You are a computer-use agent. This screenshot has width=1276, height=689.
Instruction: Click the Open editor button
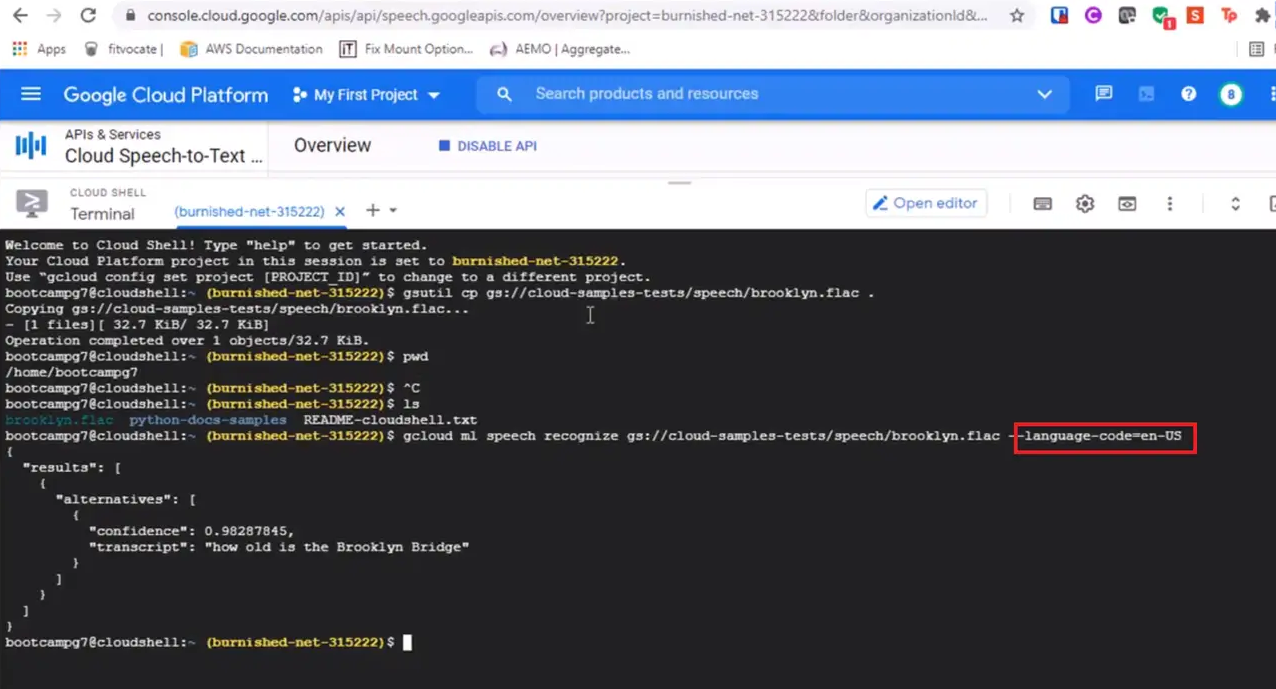[926, 203]
